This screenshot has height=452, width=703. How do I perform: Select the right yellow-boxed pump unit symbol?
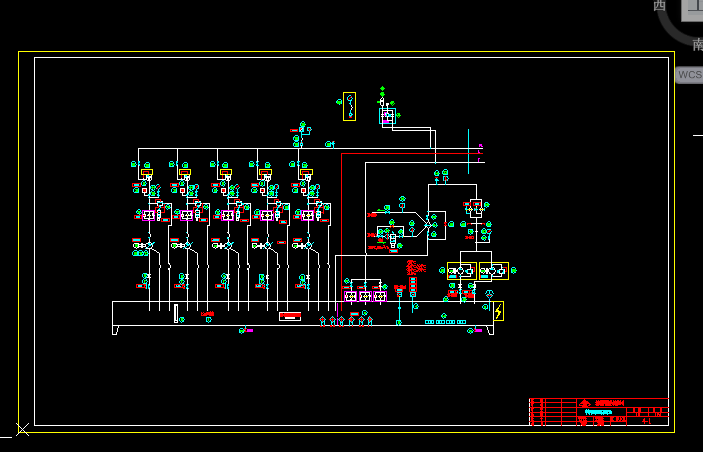point(493,271)
